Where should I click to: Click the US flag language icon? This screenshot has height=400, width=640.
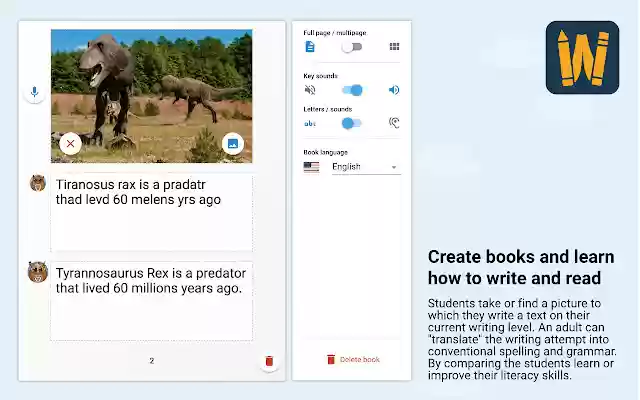[x=311, y=167]
